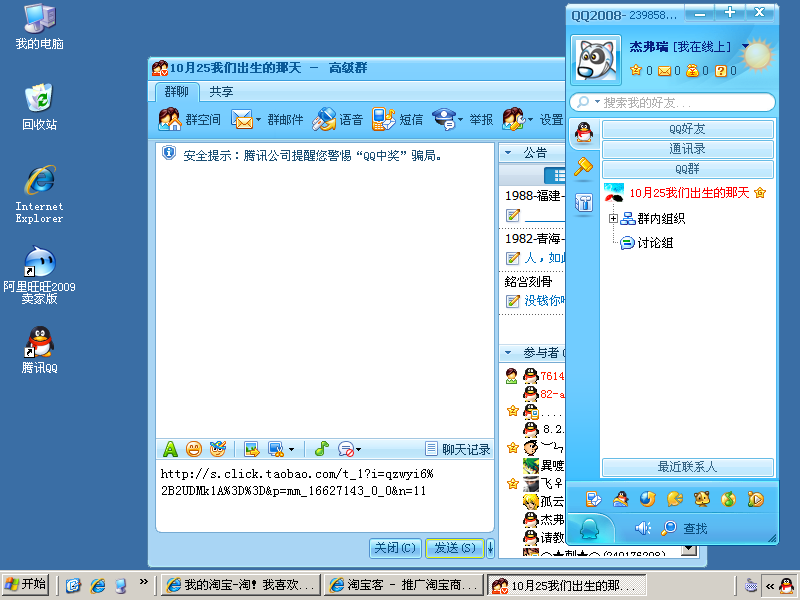Select the hammer auction sidebar tab
Viewport: 800px width, 600px height.
[584, 167]
